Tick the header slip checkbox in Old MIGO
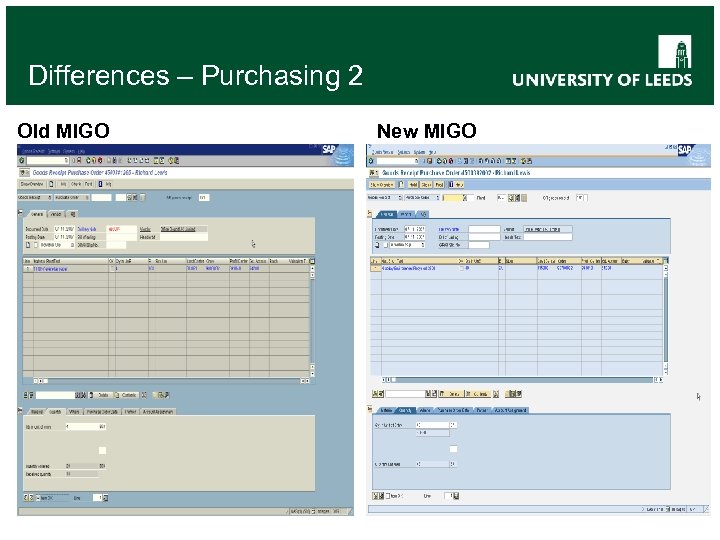 pyautogui.click(x=36, y=245)
